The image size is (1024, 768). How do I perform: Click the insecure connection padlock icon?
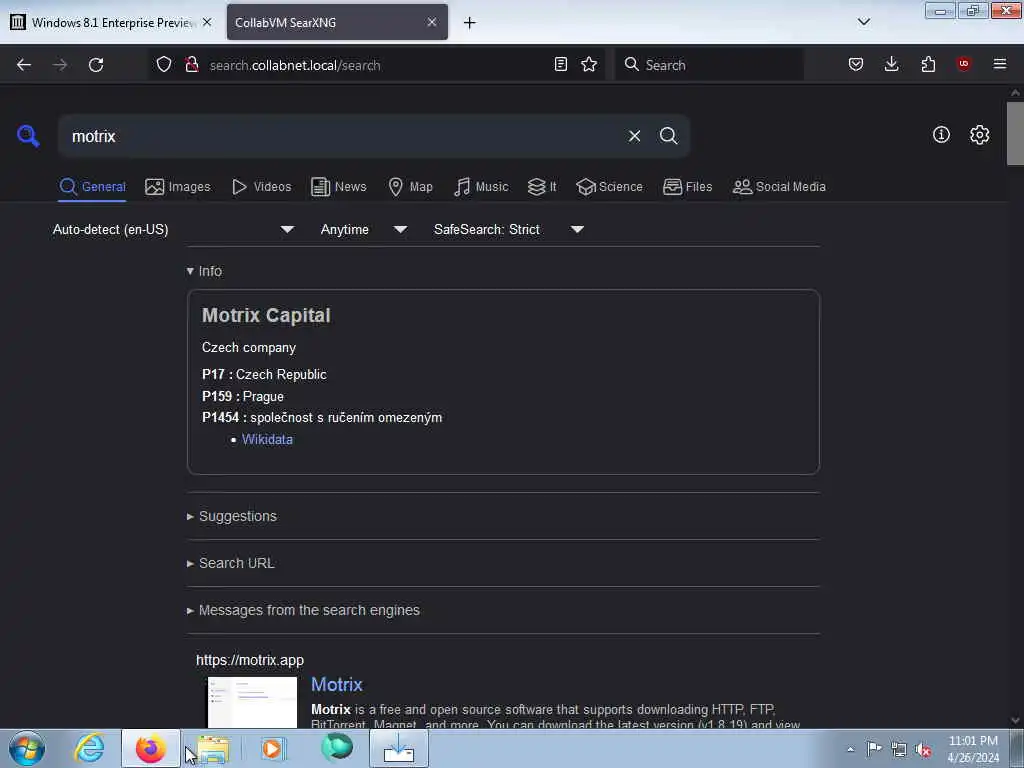(x=192, y=64)
